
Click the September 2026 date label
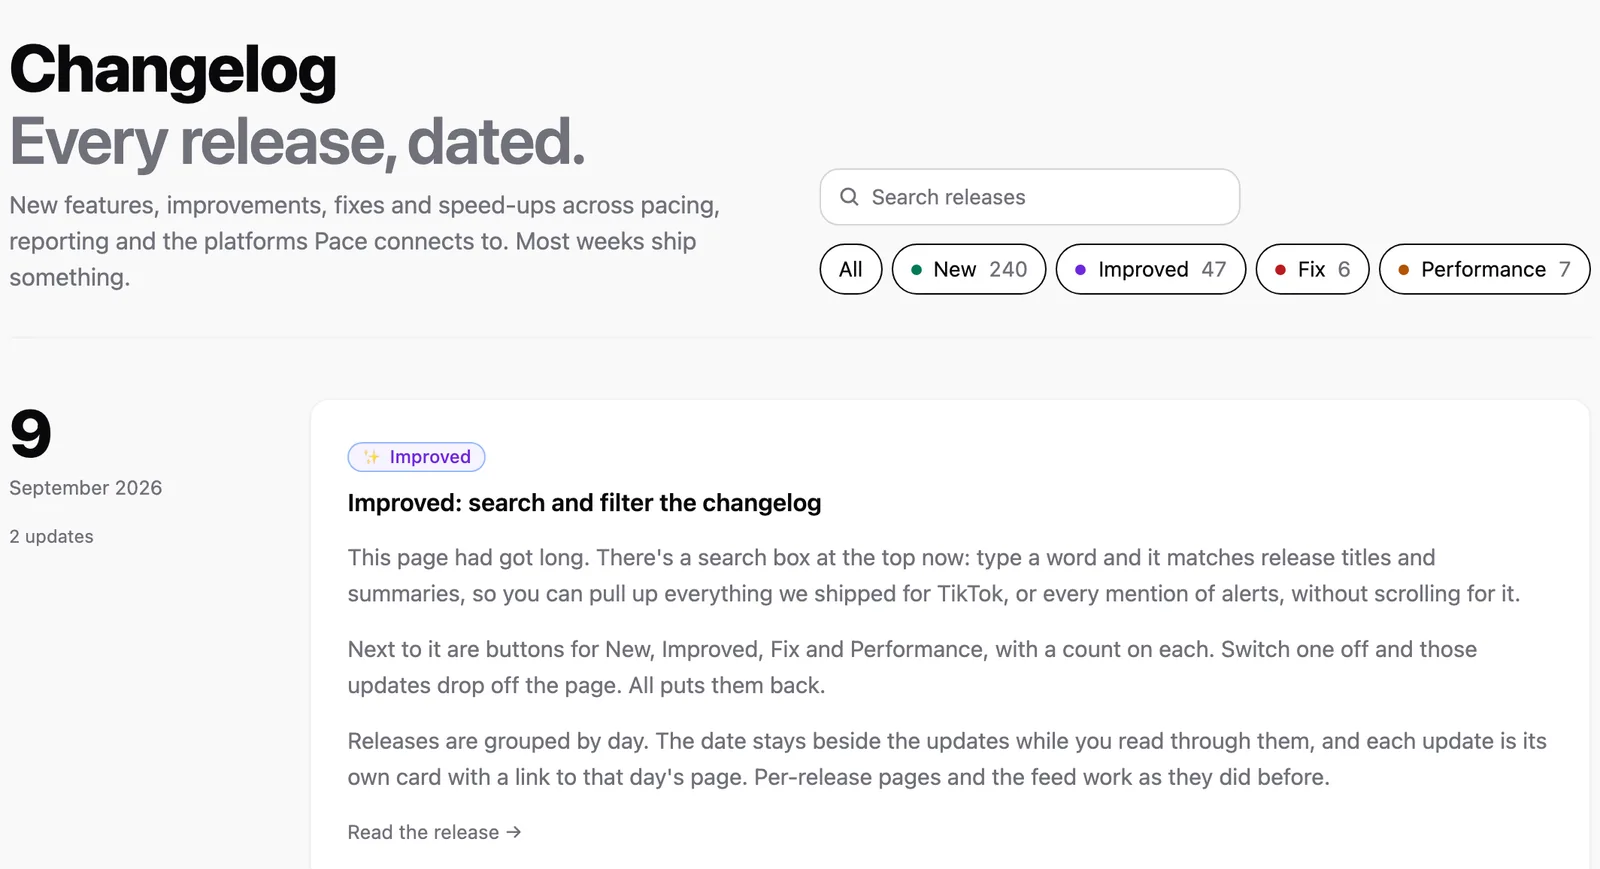tap(86, 488)
